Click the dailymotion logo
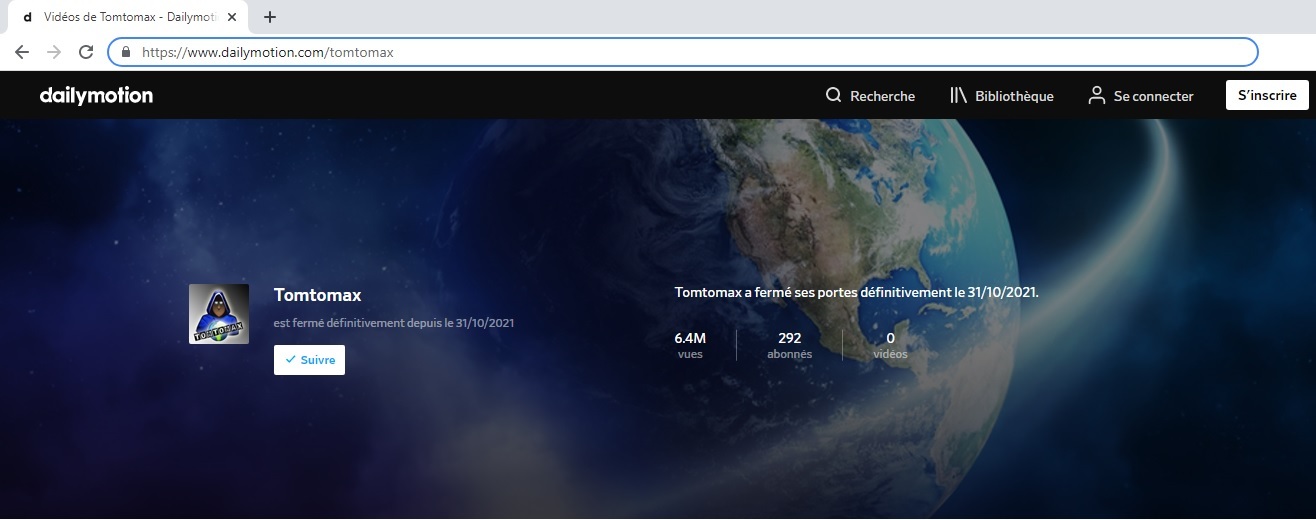1316x520 pixels. pyautogui.click(x=96, y=96)
